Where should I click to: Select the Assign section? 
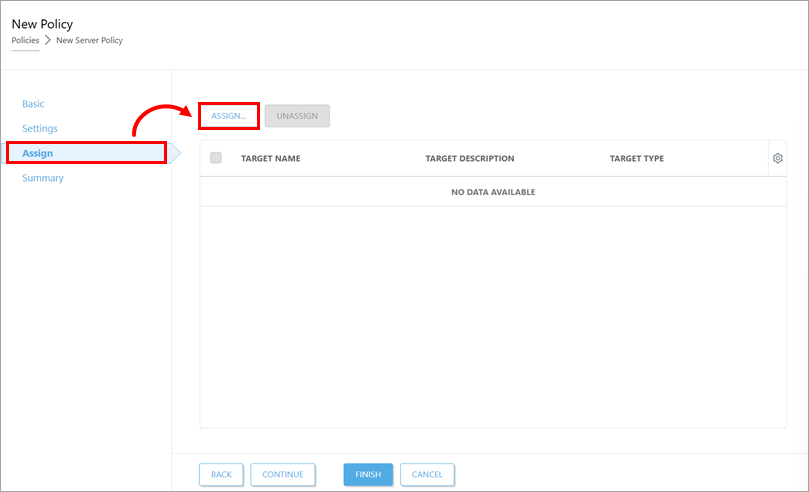click(x=38, y=153)
